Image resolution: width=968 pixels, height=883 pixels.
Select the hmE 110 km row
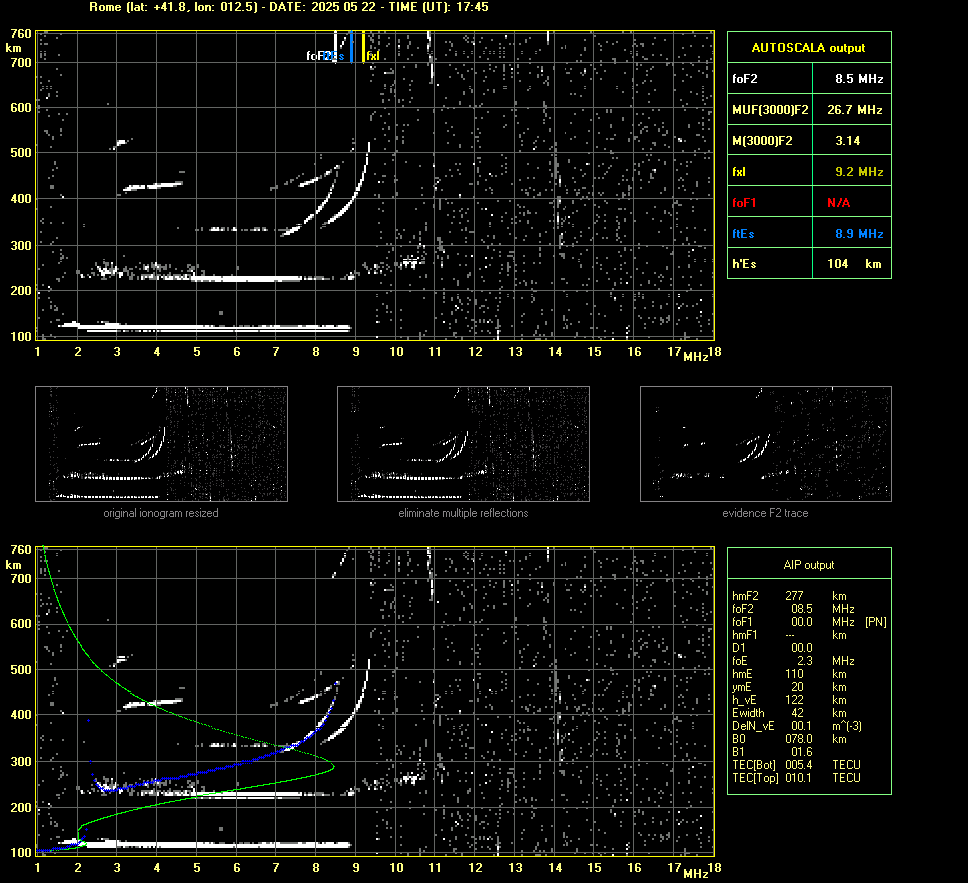(790, 674)
